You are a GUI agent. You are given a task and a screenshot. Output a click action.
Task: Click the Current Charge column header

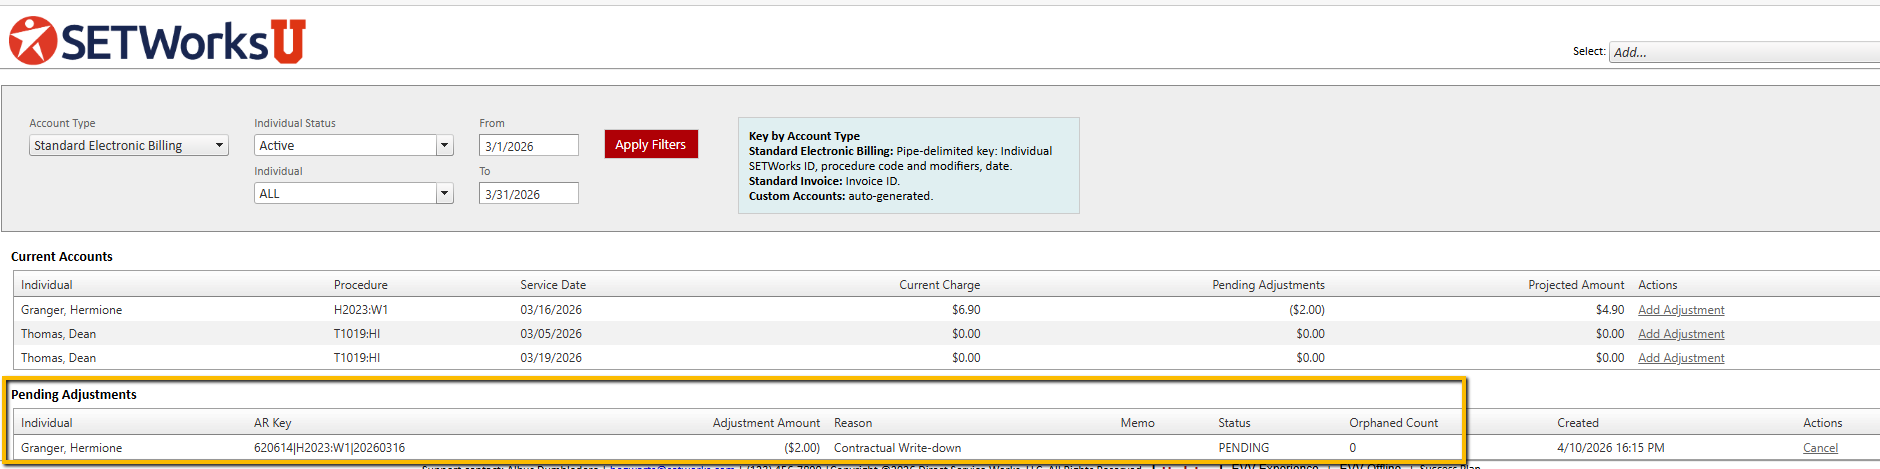(939, 285)
